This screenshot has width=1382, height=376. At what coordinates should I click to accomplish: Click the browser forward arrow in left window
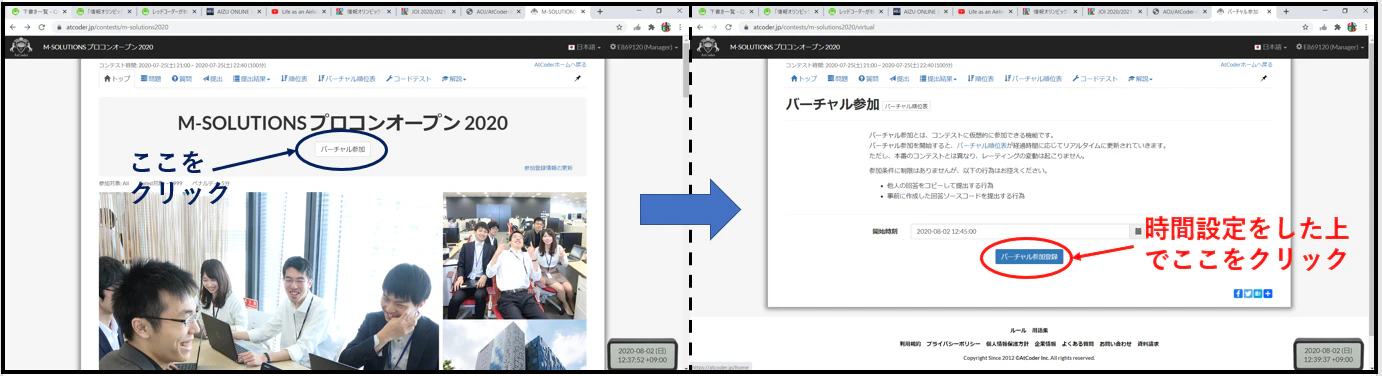28,27
